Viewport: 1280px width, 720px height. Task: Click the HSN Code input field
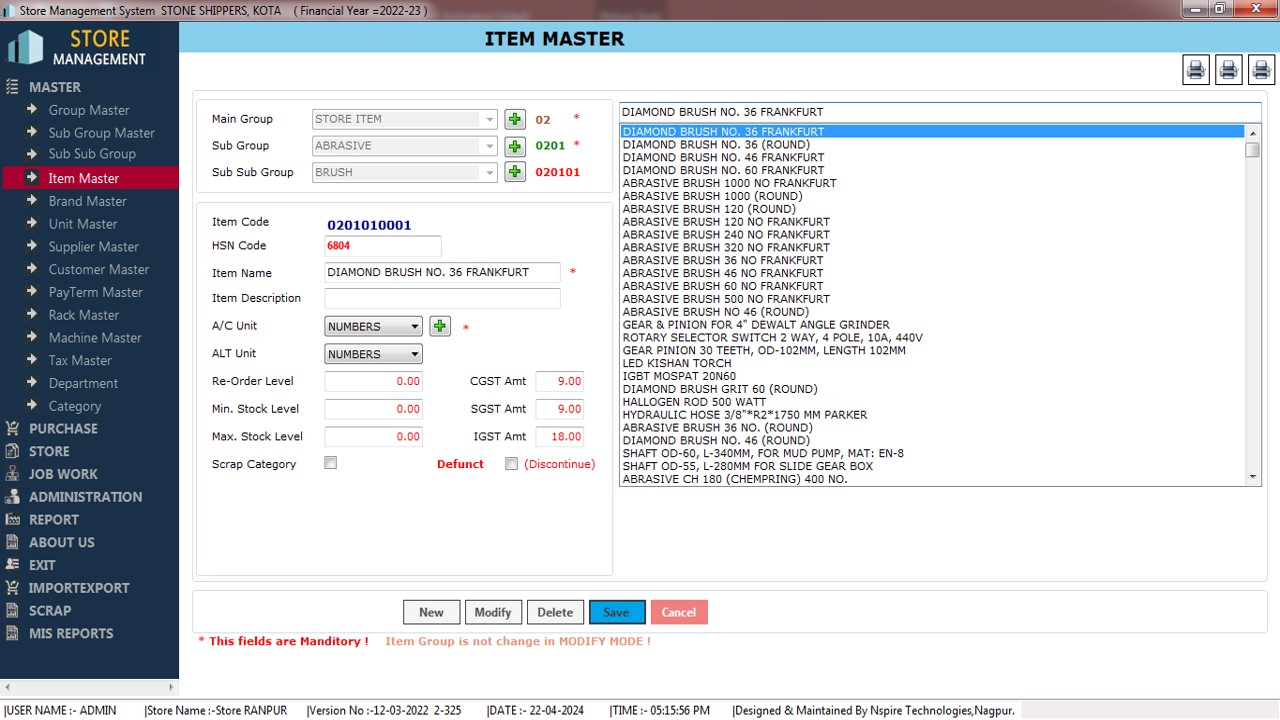(x=382, y=246)
